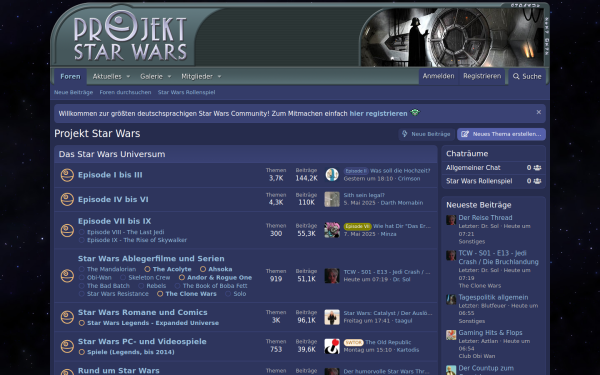Click the subforum circle icon beside The Acolyte
This screenshot has width=600, height=375.
[147, 269]
